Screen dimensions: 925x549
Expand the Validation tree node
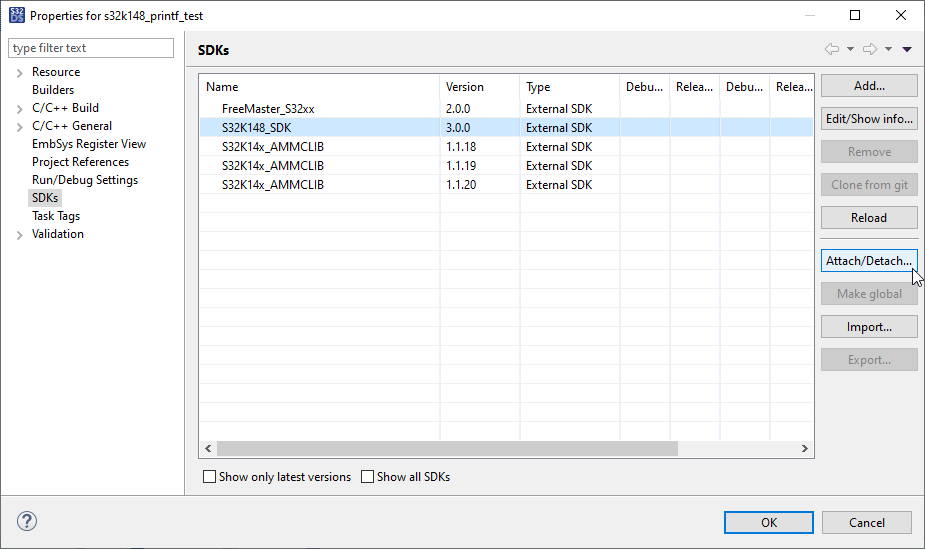click(x=19, y=235)
